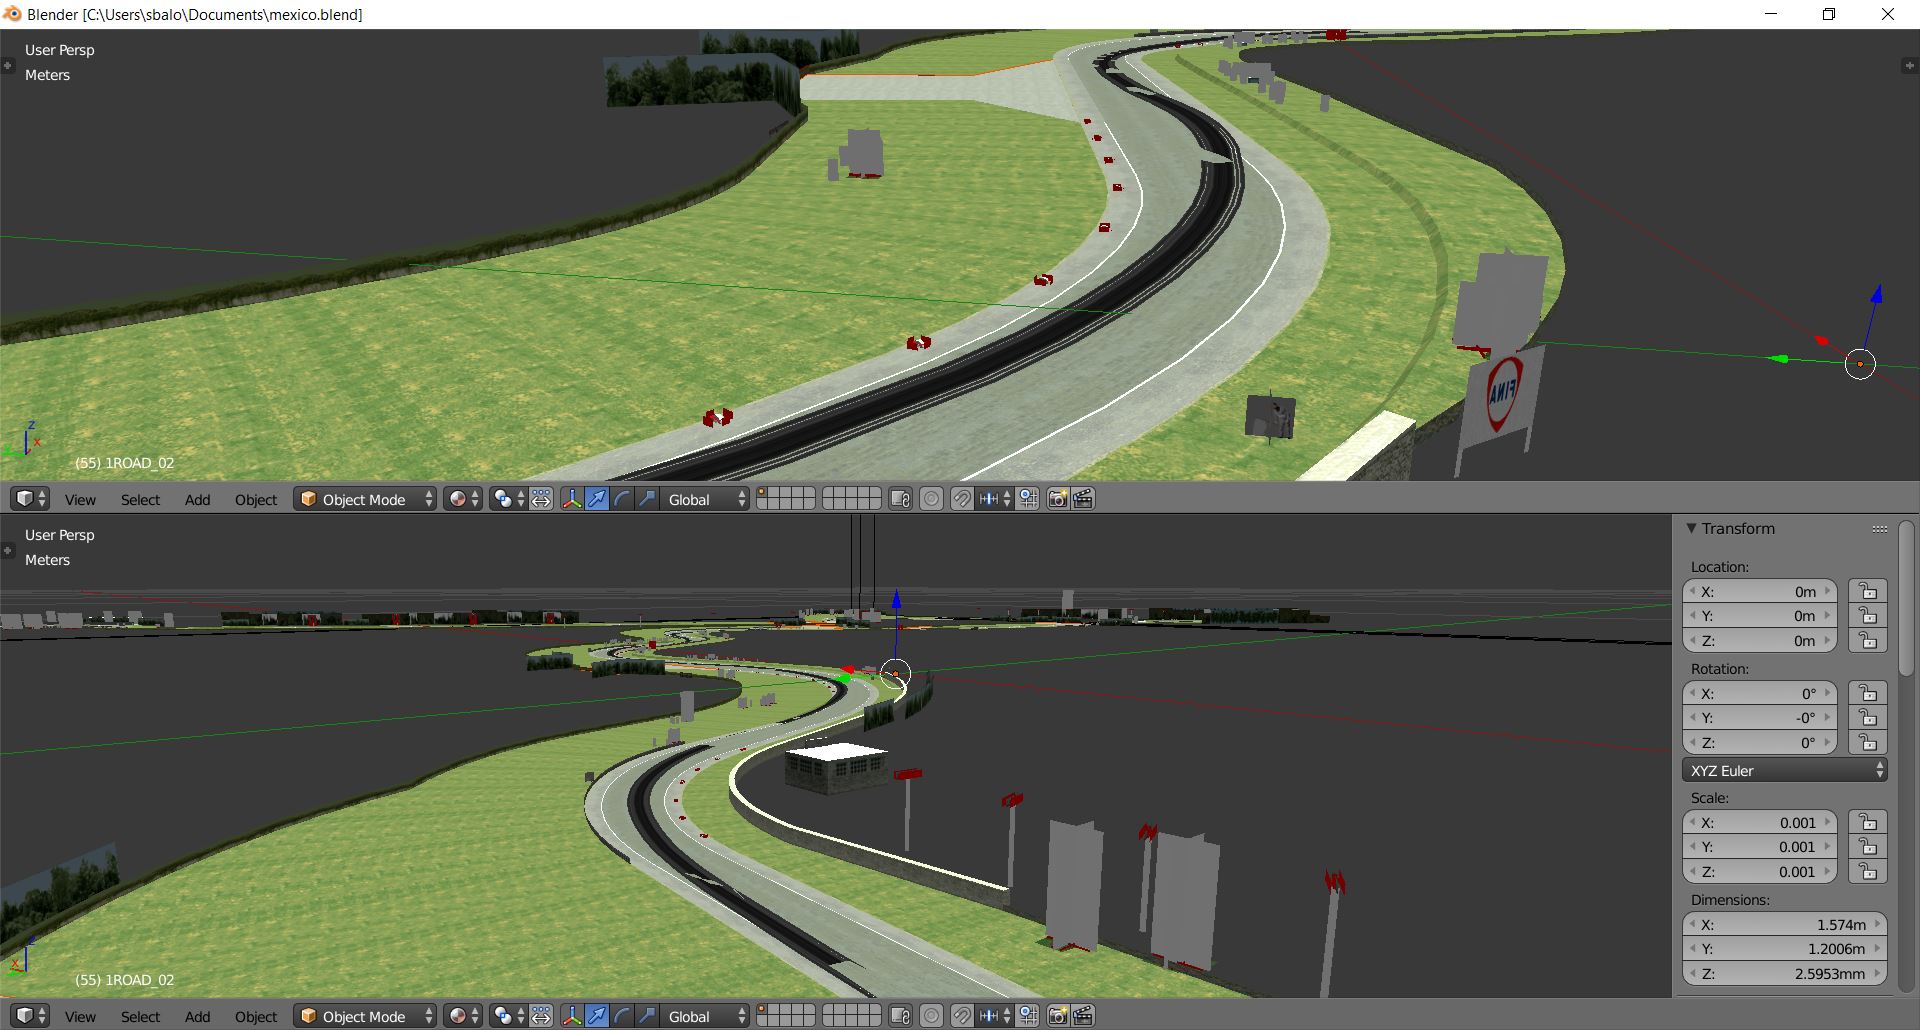This screenshot has height=1030, width=1920.
Task: Select first layer button in upper header
Action: pyautogui.click(x=762, y=493)
